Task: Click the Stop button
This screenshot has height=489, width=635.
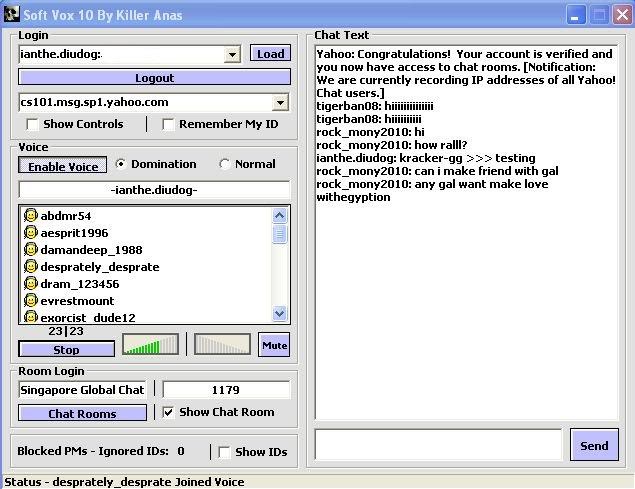Action: click(x=66, y=349)
